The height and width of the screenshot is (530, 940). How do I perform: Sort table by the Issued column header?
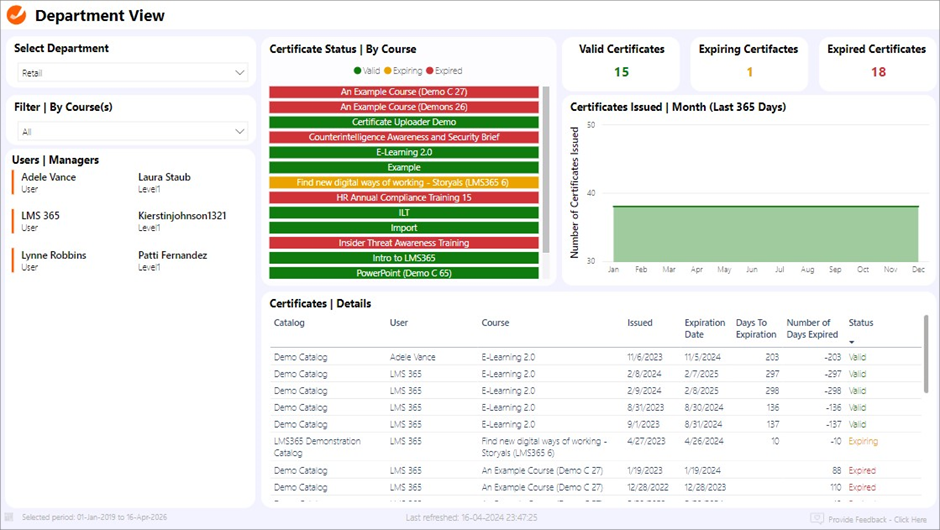(639, 323)
